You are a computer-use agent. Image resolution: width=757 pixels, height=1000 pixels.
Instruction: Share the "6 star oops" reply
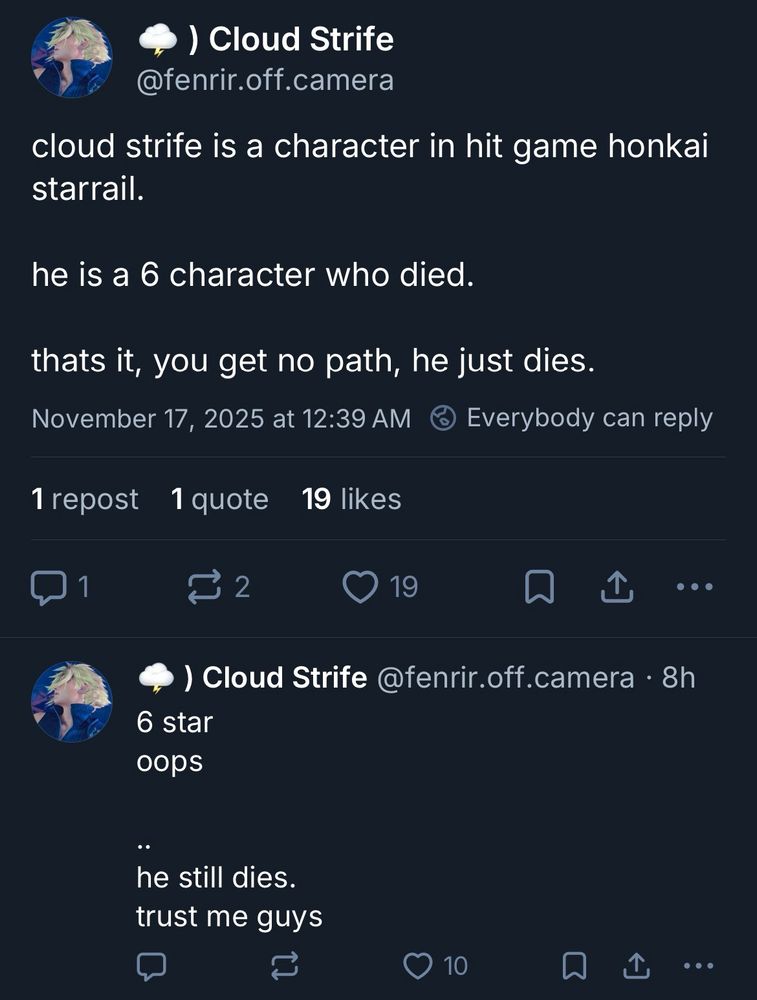[x=635, y=965]
